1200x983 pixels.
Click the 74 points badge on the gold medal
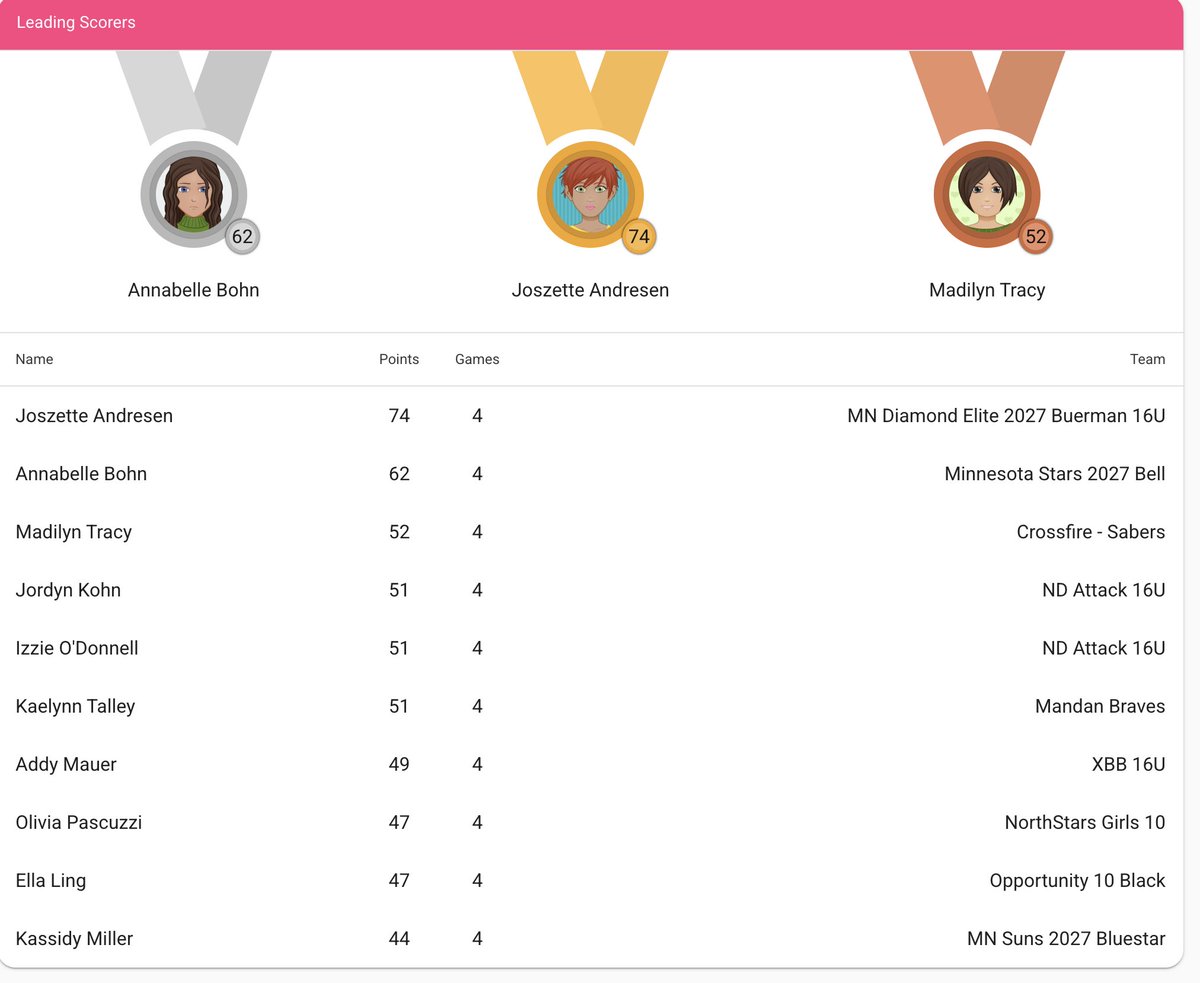coord(639,237)
